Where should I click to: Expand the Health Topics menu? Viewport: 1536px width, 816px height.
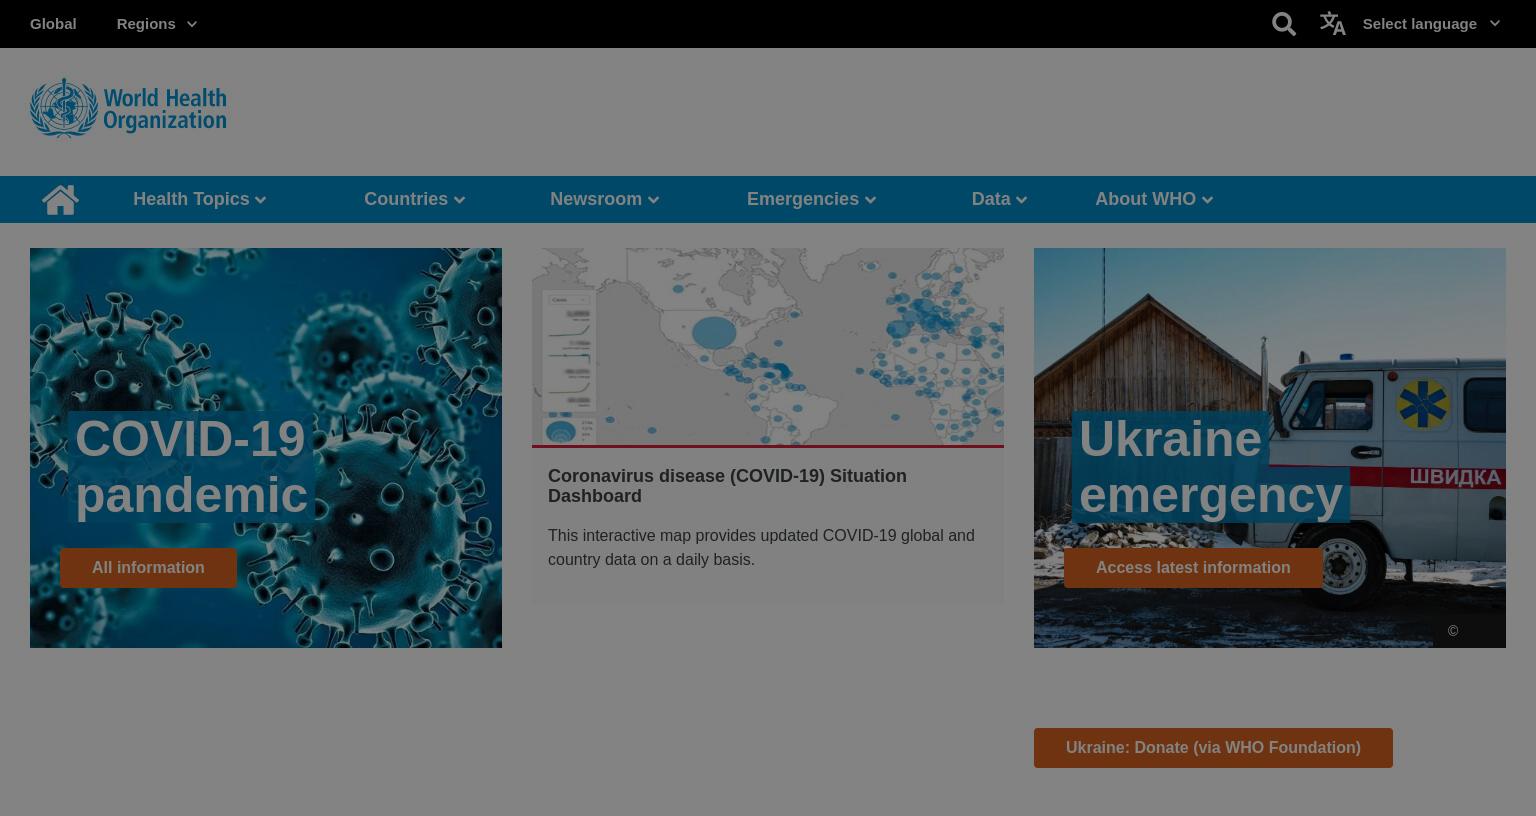(x=199, y=199)
